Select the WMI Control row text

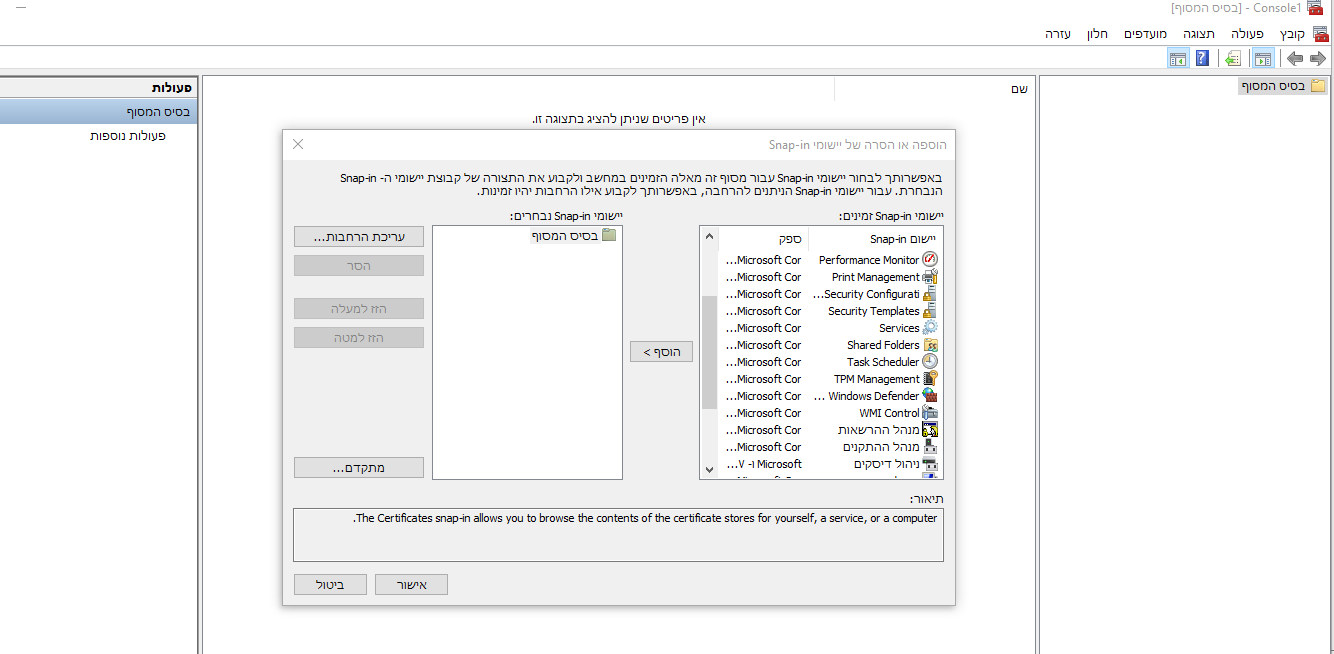[x=890, y=413]
